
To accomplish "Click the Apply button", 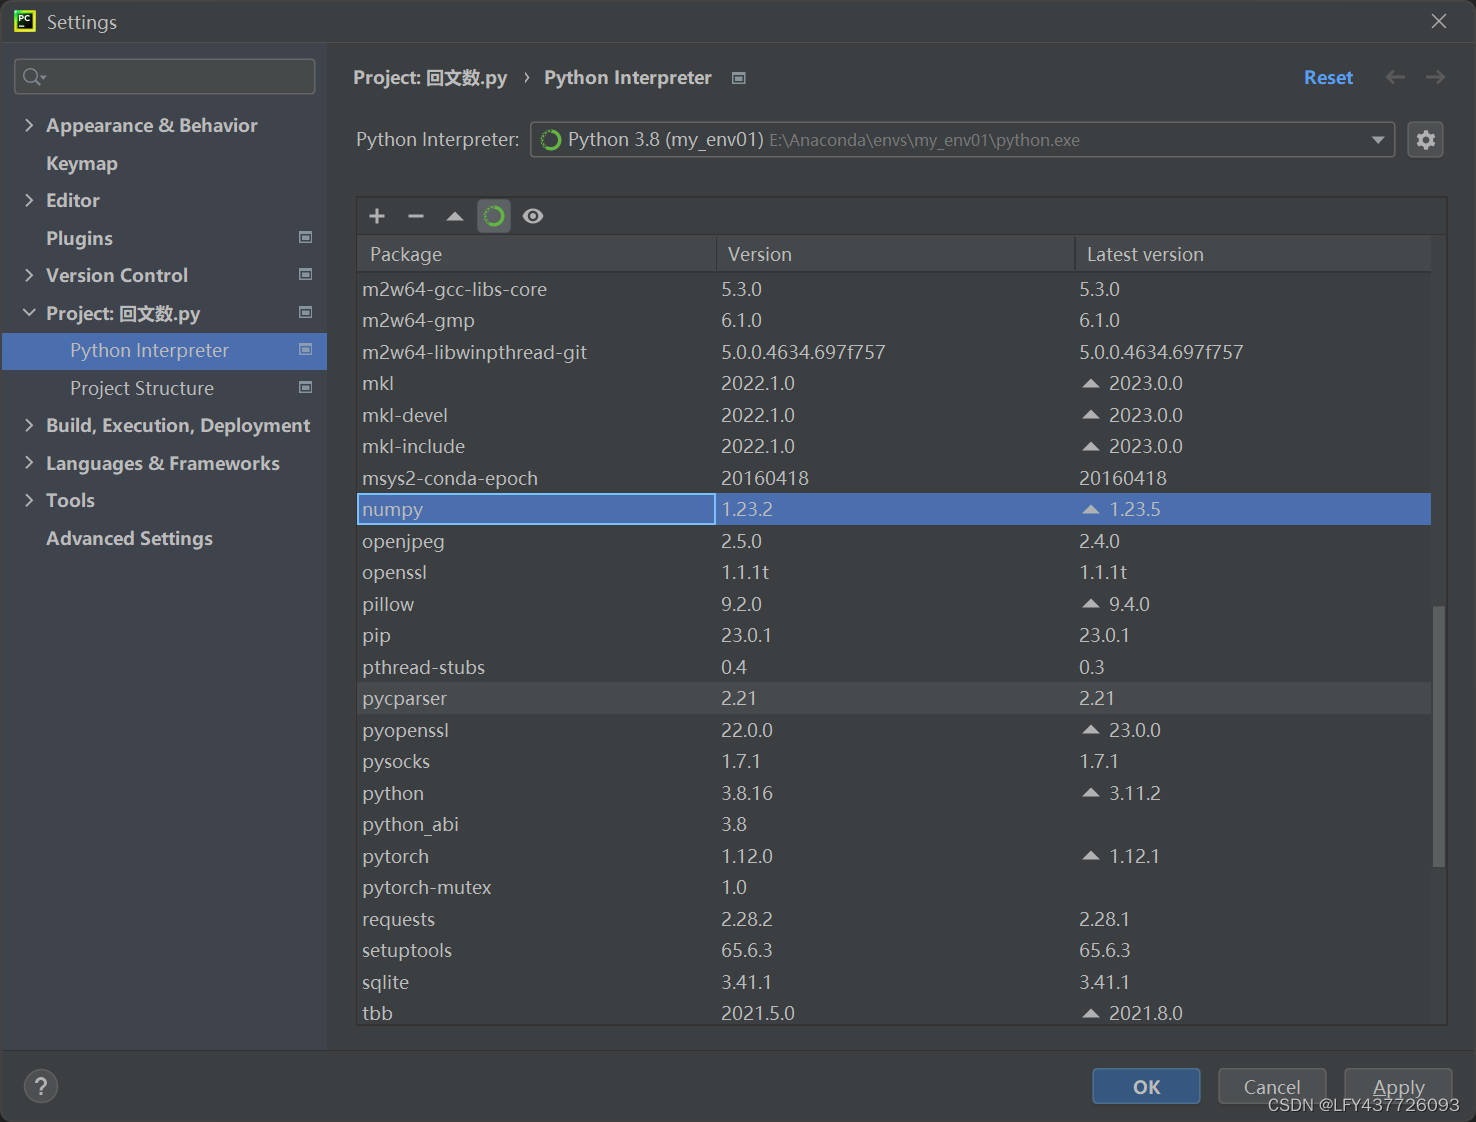I will (x=1398, y=1086).
